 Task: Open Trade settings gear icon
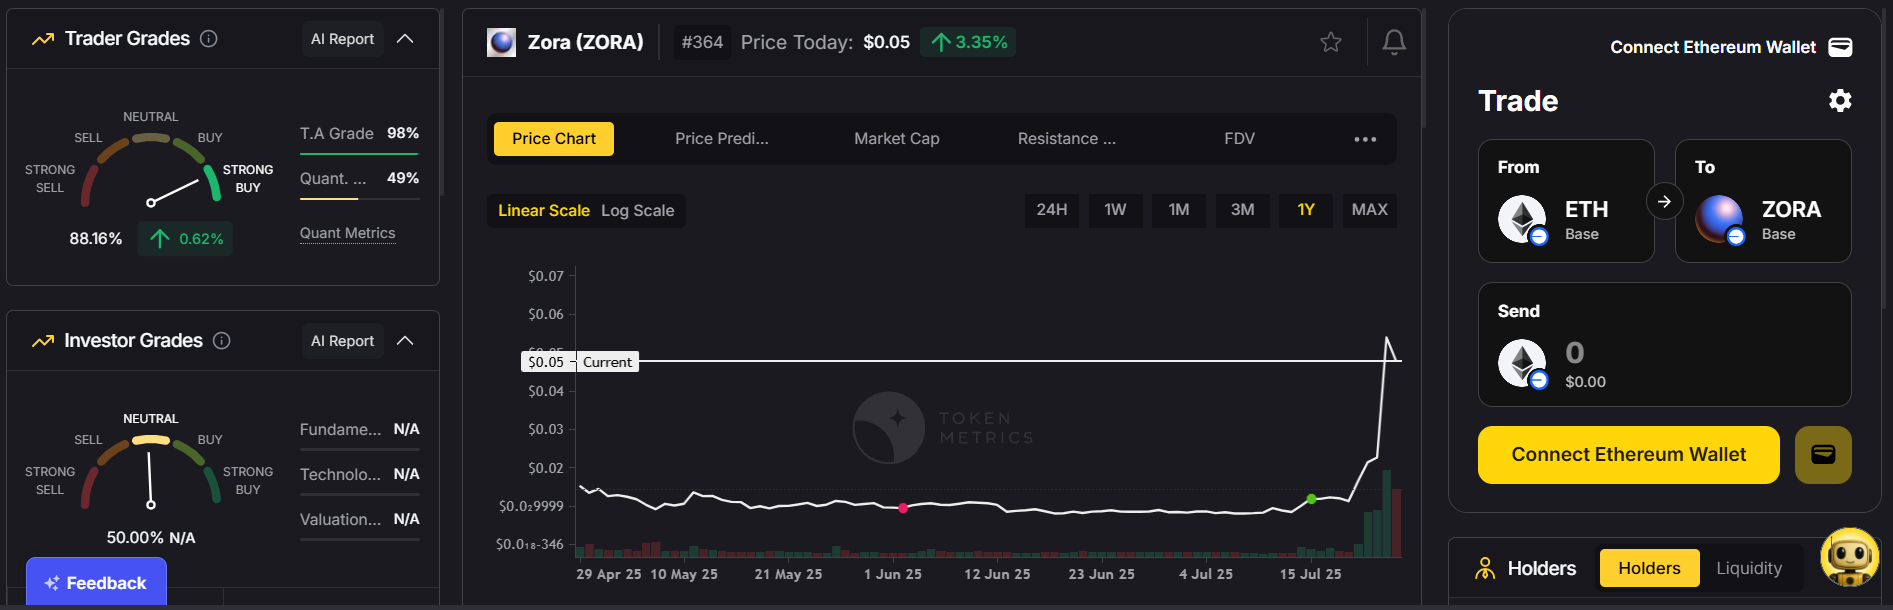(1840, 101)
